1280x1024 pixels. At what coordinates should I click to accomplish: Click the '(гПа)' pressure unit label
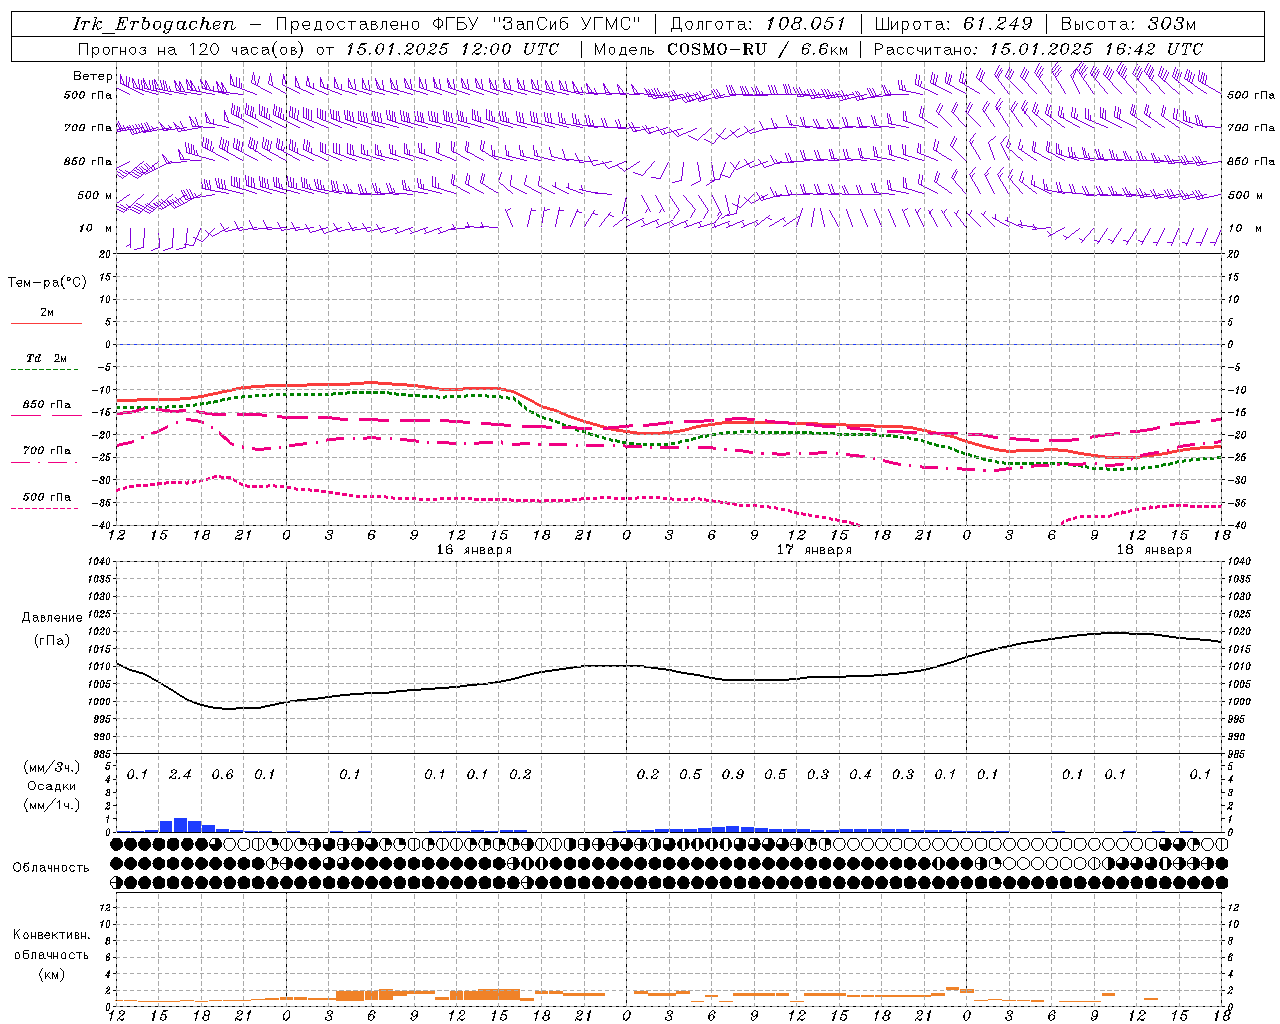click(52, 640)
